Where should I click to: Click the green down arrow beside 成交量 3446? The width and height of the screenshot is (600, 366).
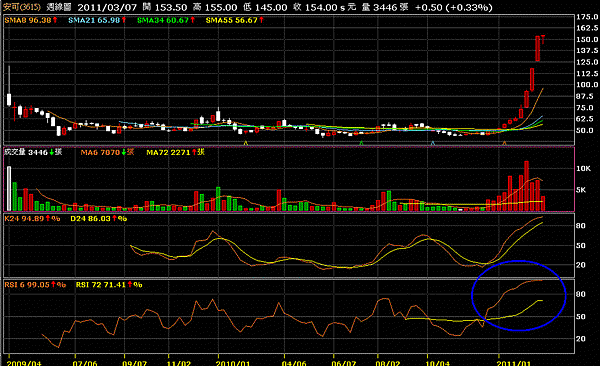52,152
